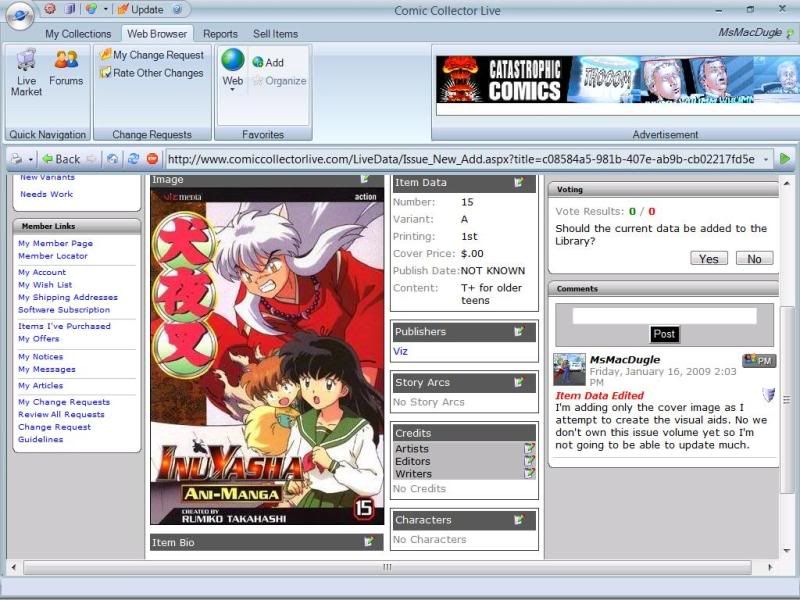Click the printer icon in browser toolbar

tap(17, 159)
